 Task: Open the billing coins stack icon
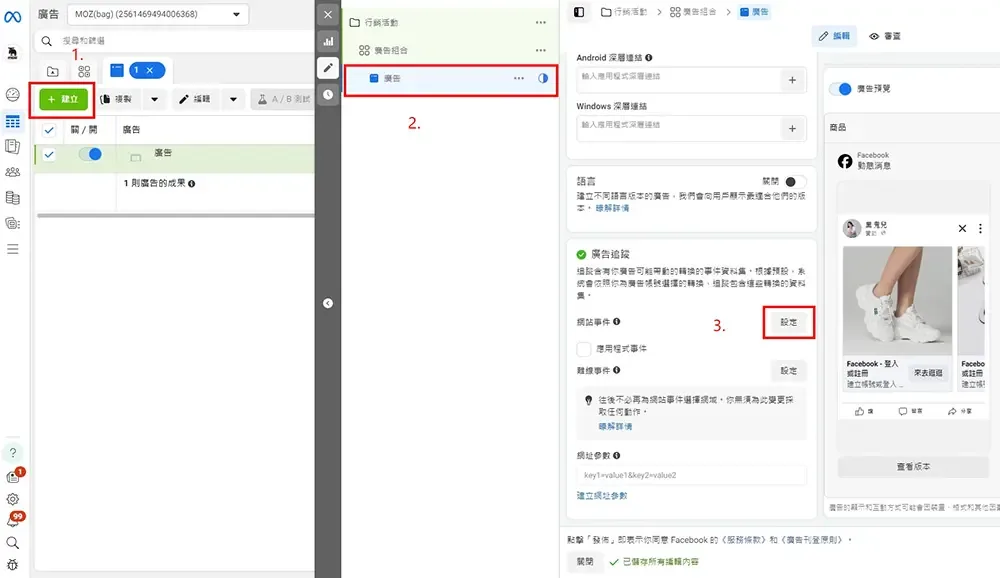(x=12, y=198)
